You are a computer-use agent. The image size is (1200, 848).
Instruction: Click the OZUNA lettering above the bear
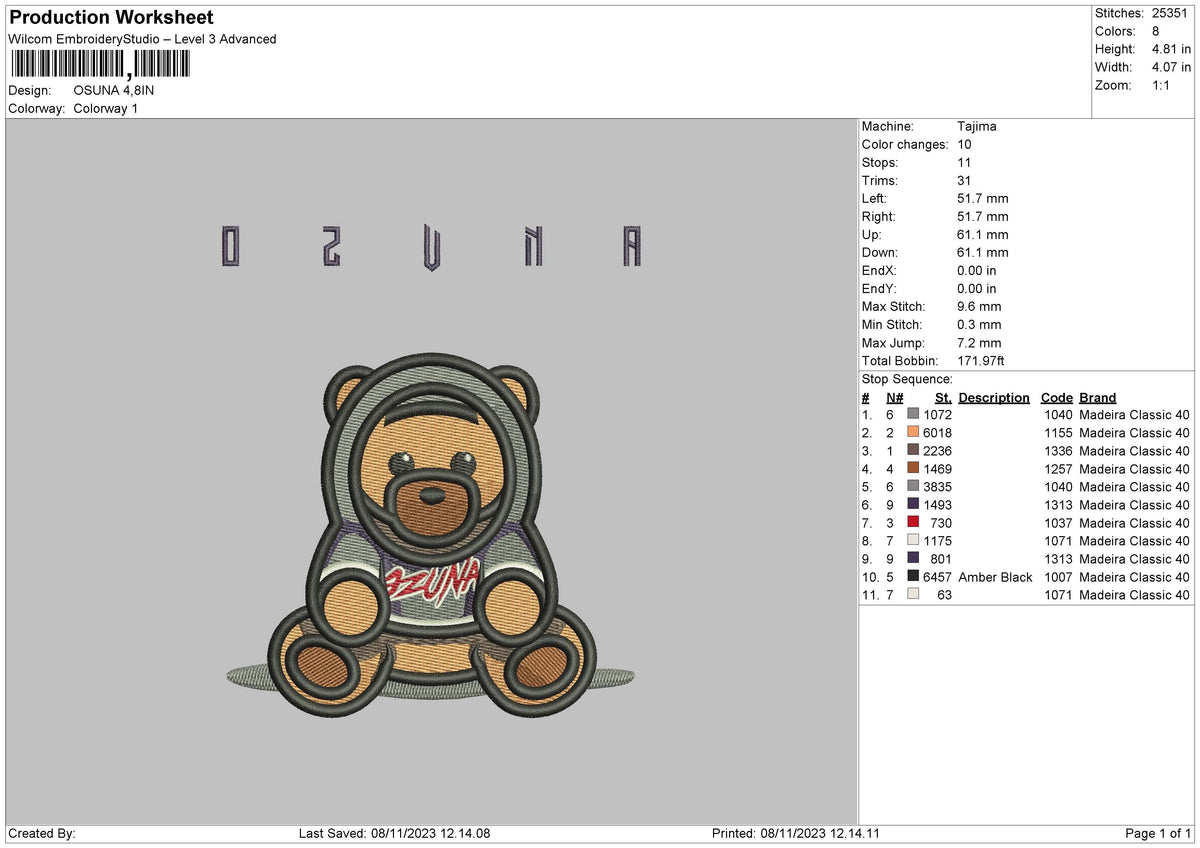[431, 246]
